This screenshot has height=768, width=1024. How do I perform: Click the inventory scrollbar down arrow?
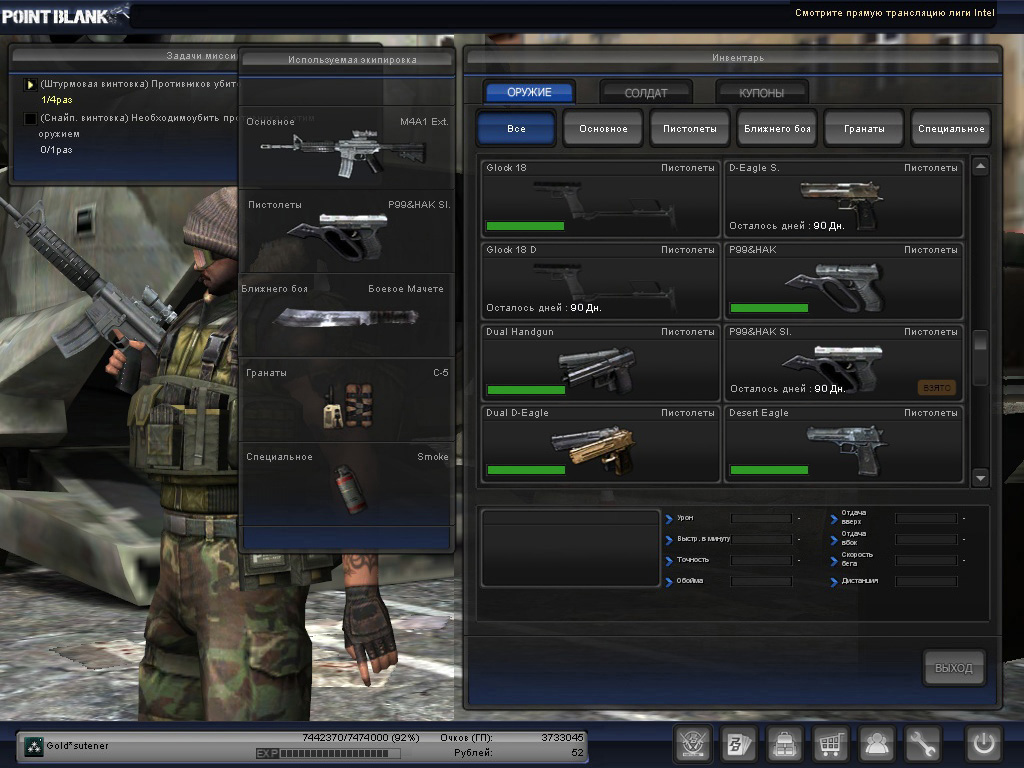tap(980, 478)
